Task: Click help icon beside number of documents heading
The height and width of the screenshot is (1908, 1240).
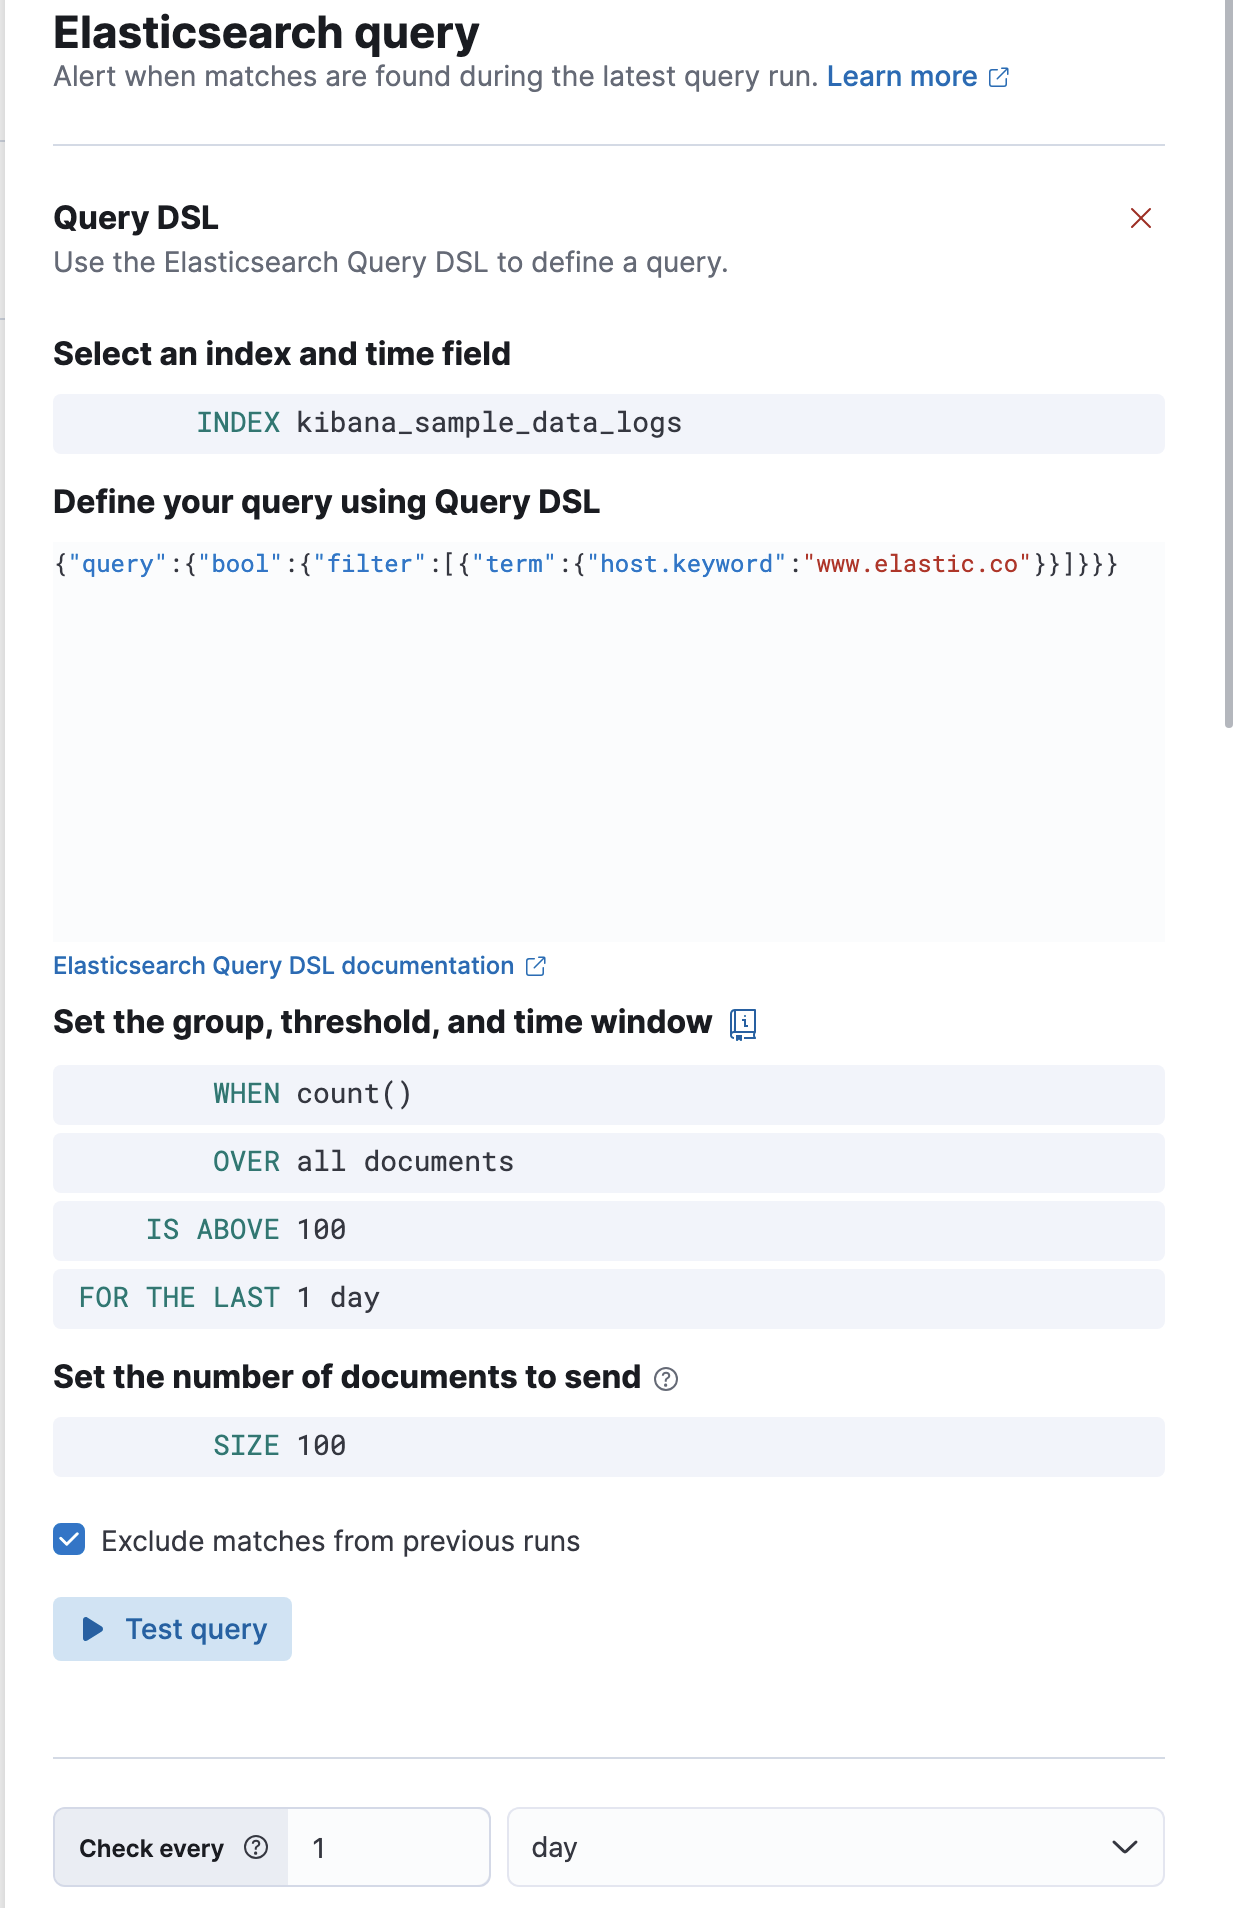Action: click(665, 1378)
